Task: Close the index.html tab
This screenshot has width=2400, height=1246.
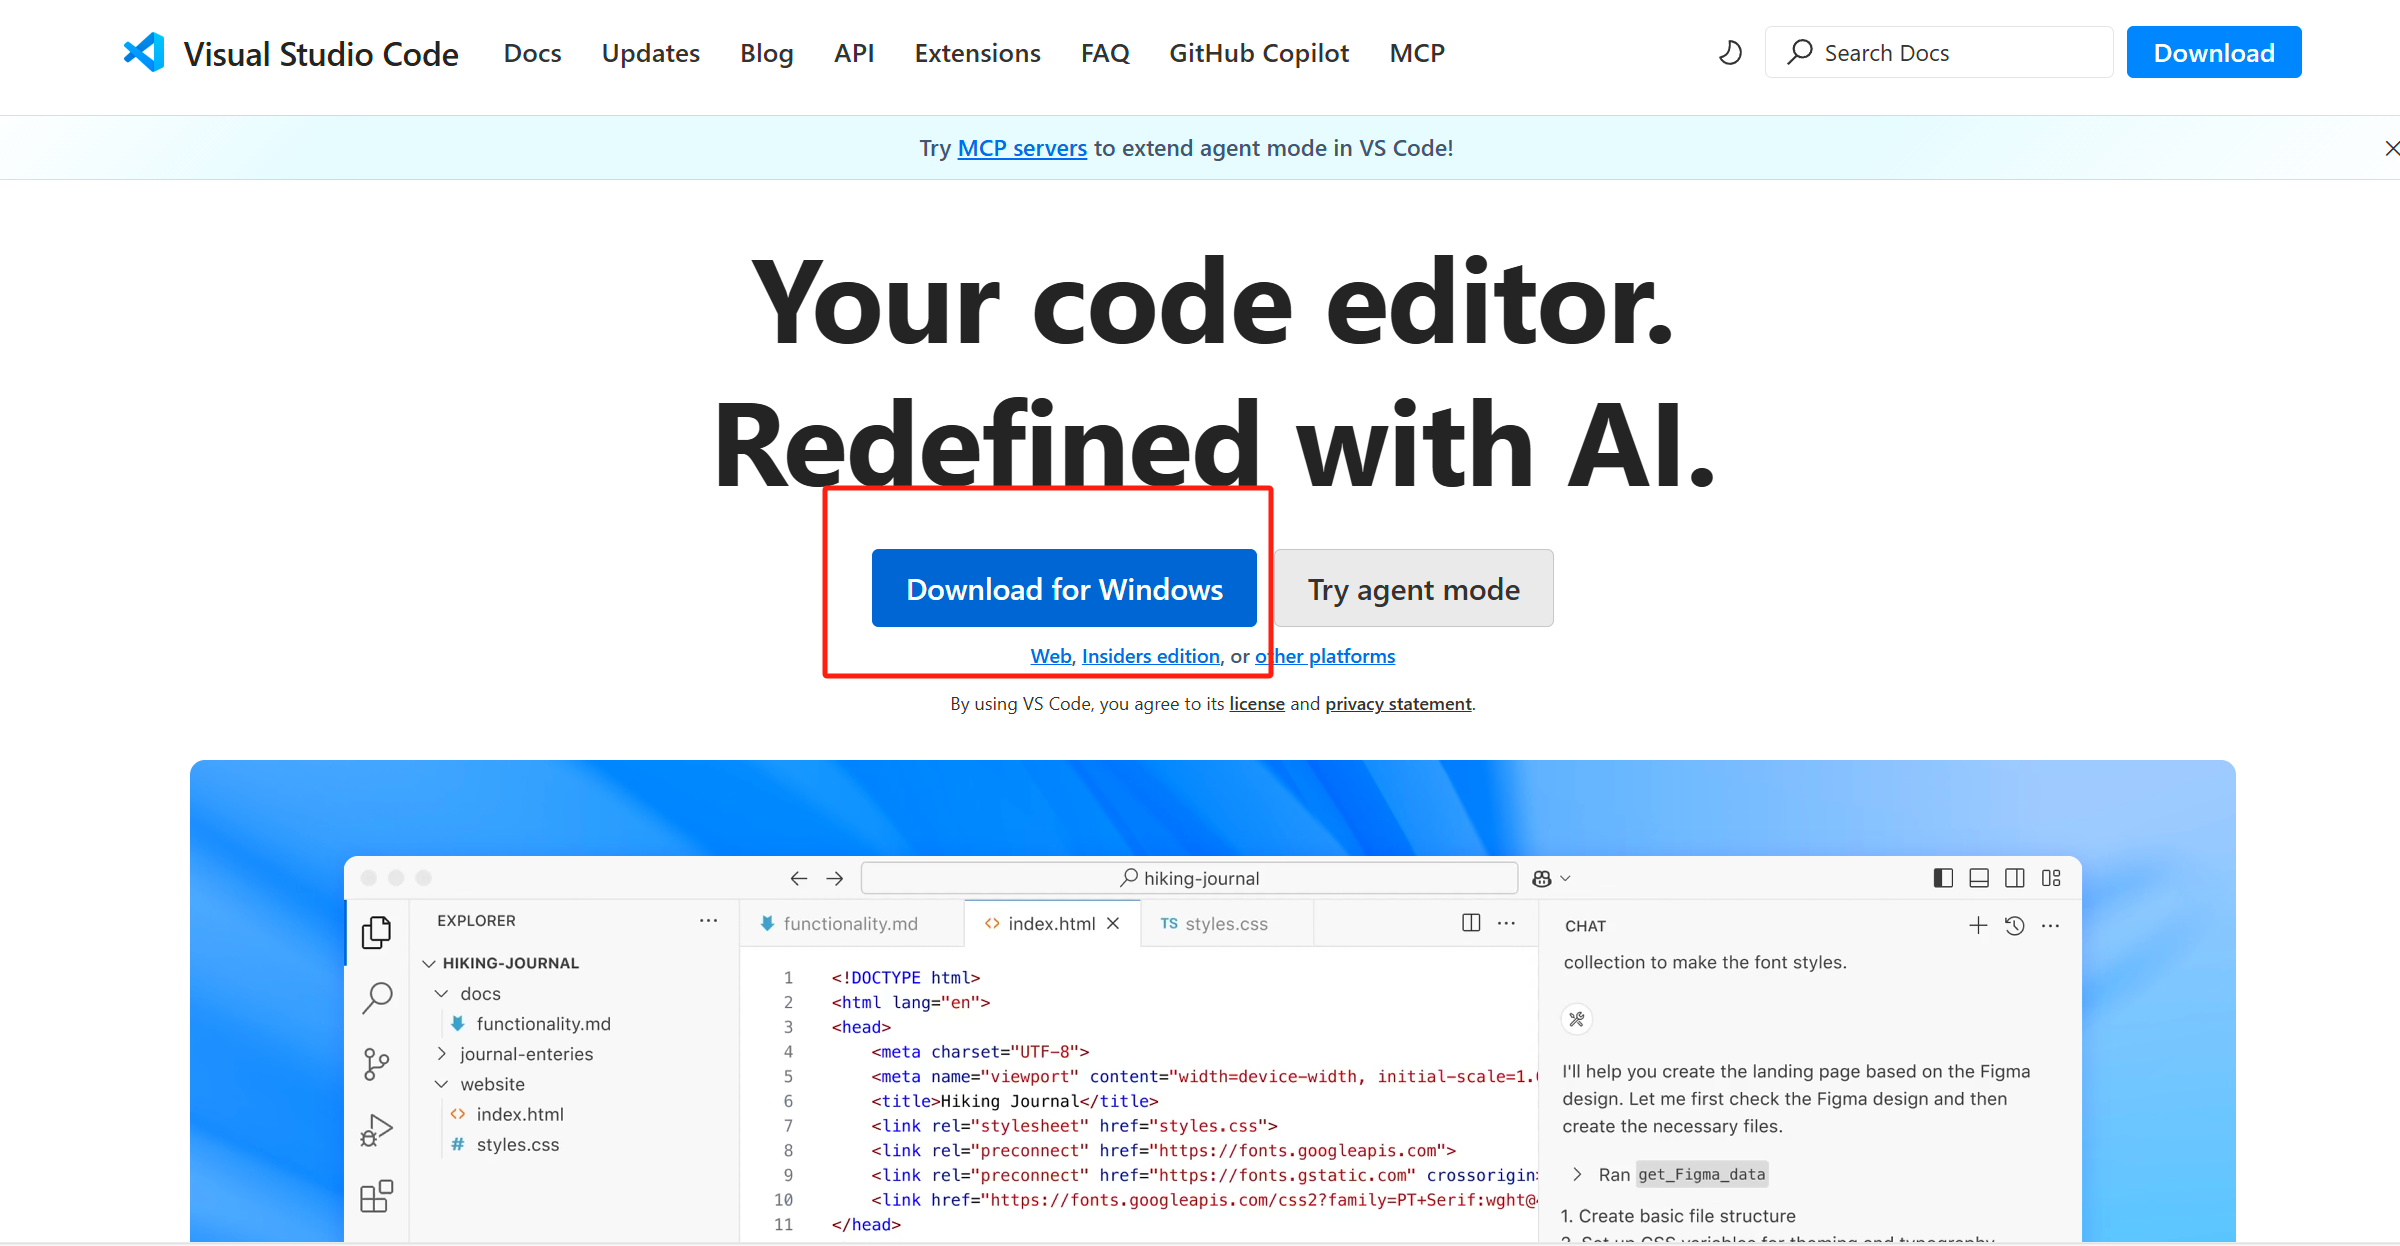Action: [x=1113, y=923]
